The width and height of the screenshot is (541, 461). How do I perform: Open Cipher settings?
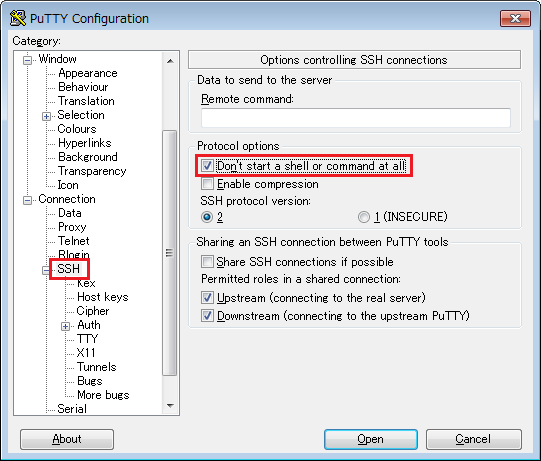tap(92, 311)
